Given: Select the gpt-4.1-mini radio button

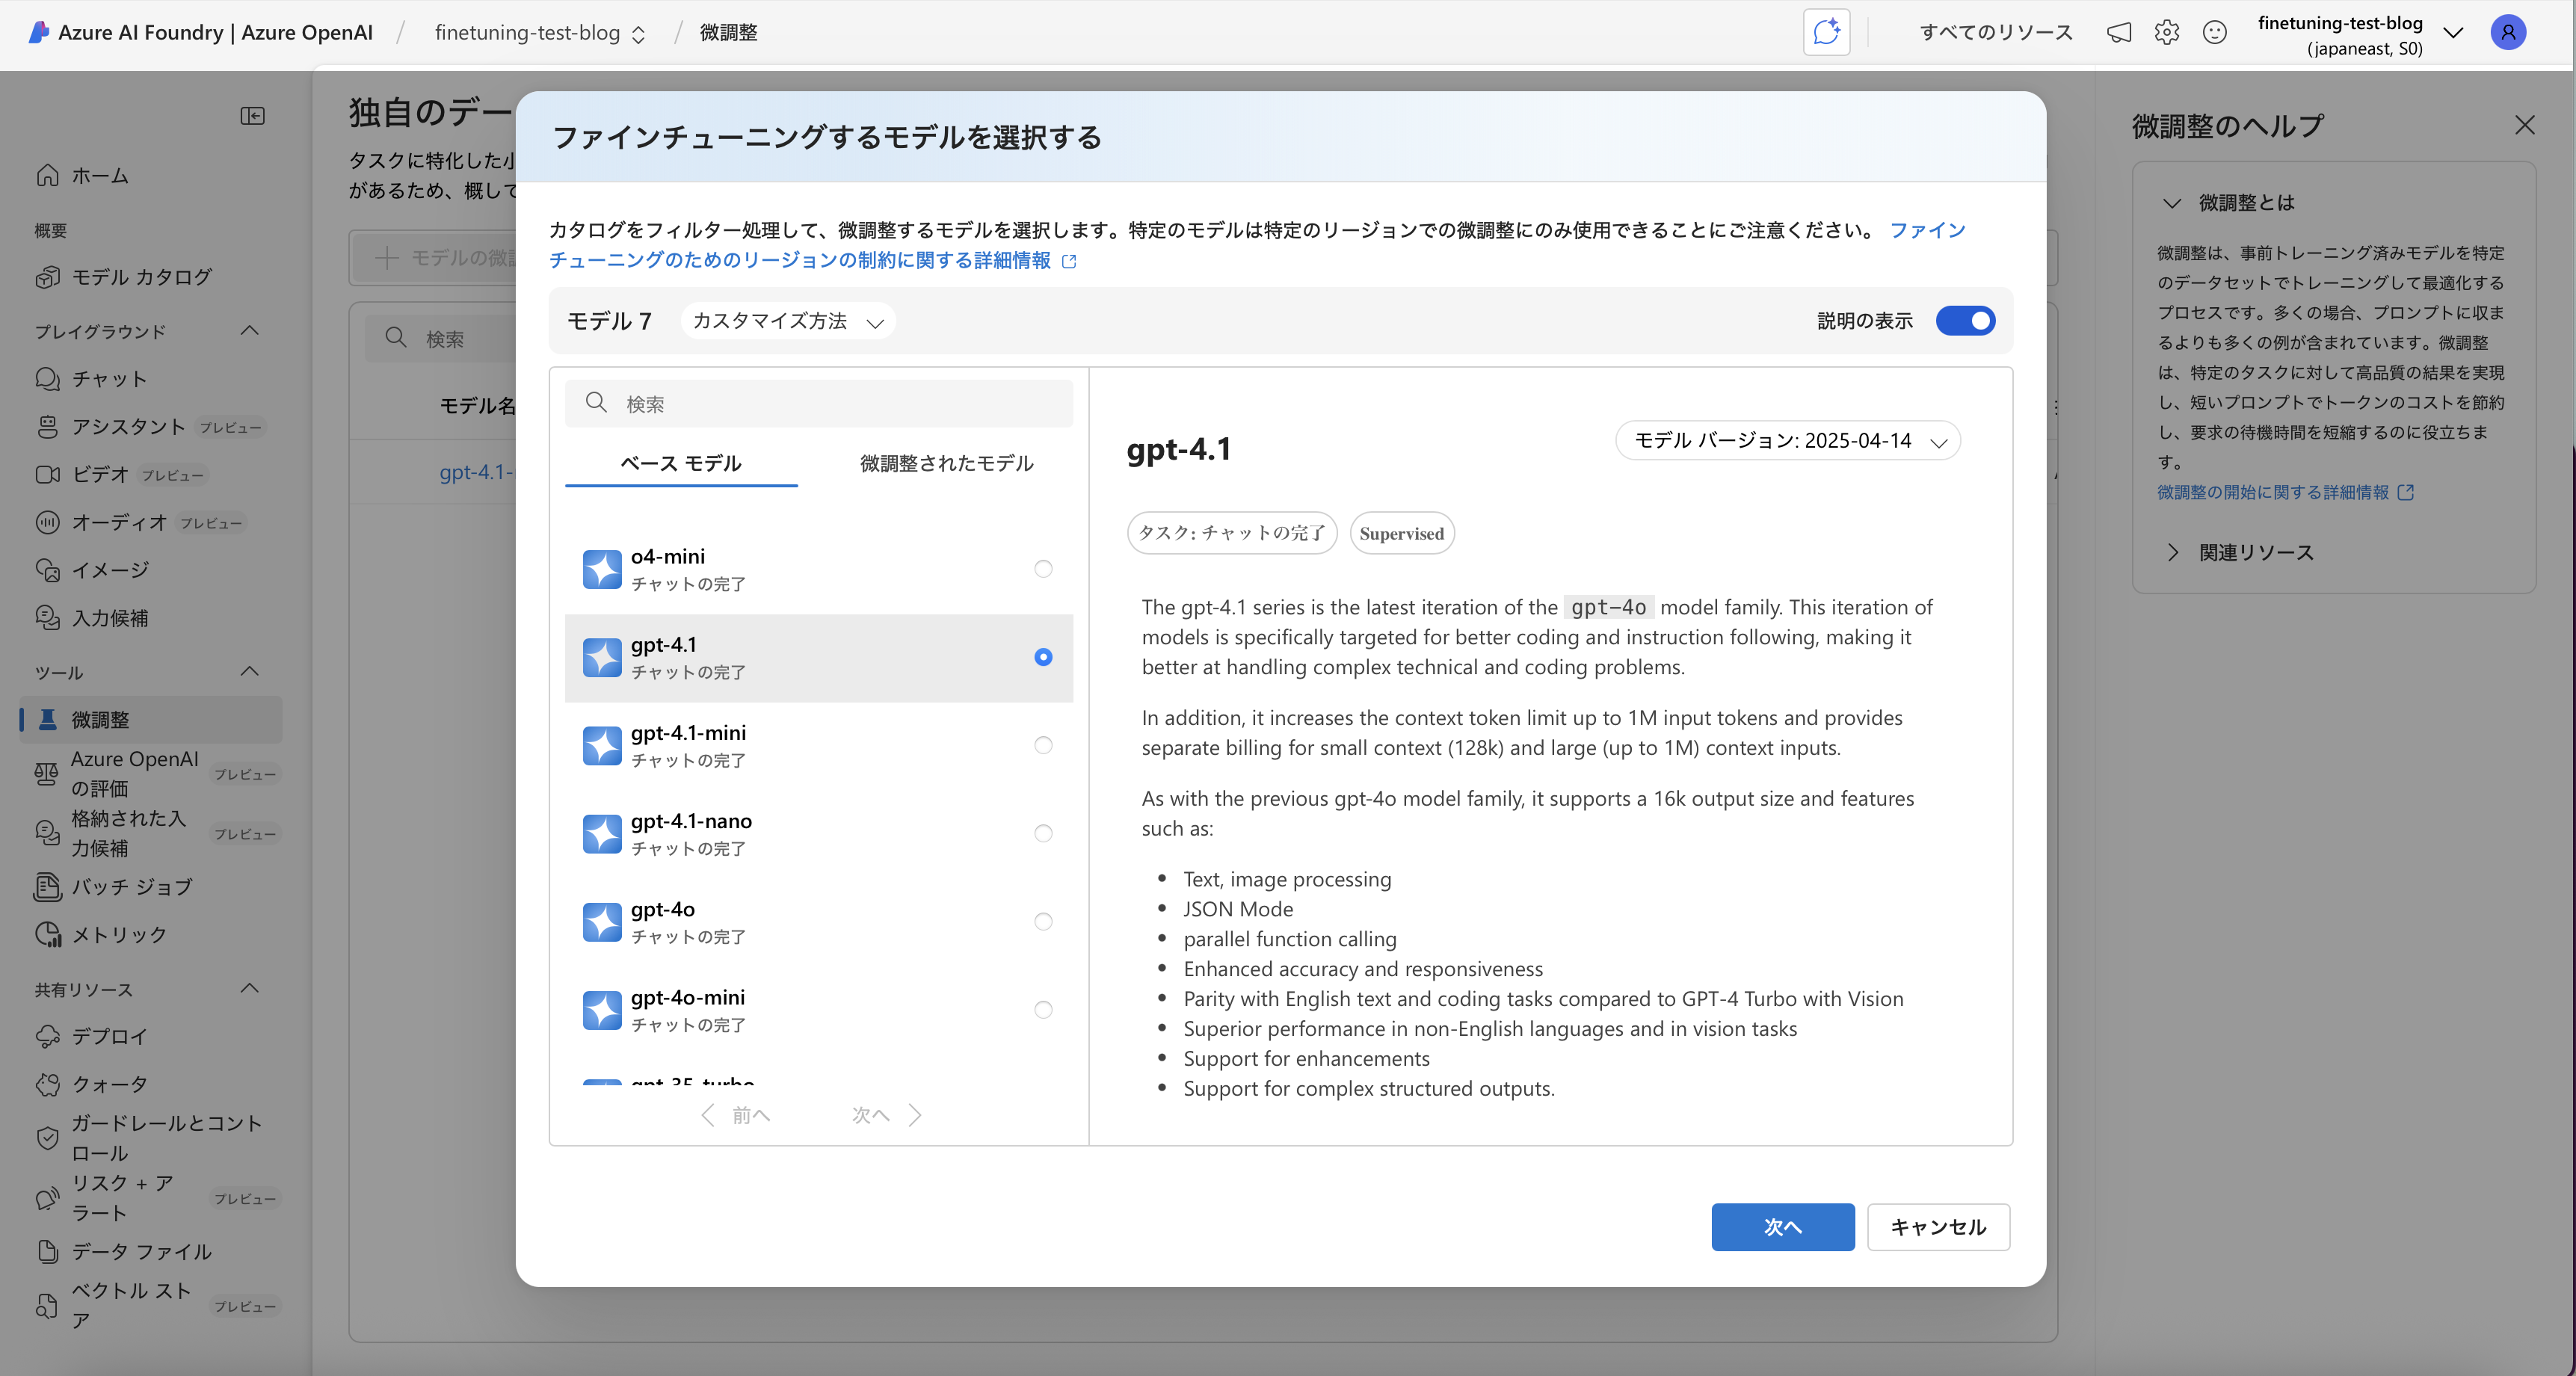Looking at the screenshot, I should tap(1043, 745).
